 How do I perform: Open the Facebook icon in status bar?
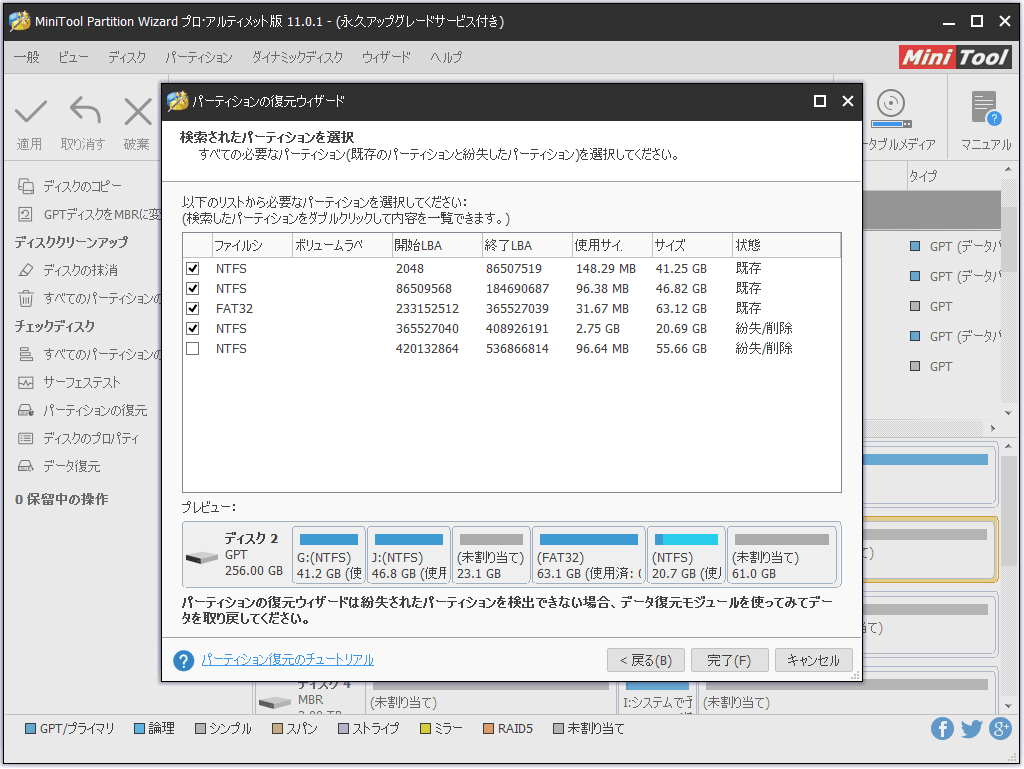click(x=942, y=729)
